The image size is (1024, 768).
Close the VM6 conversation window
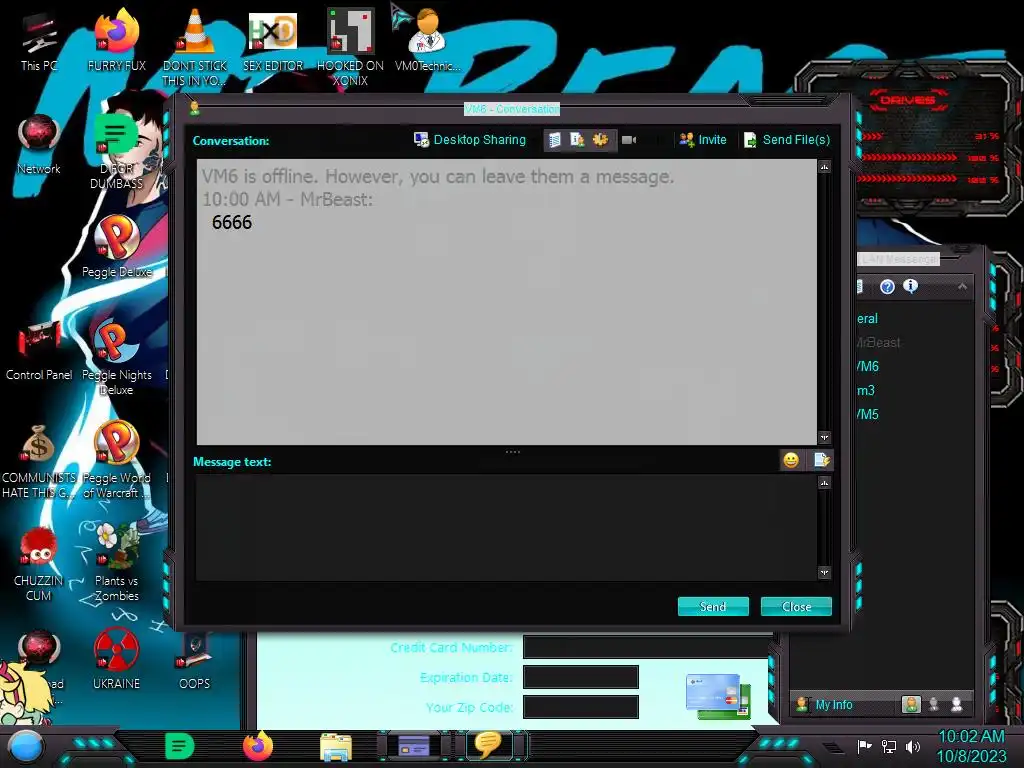[796, 607]
